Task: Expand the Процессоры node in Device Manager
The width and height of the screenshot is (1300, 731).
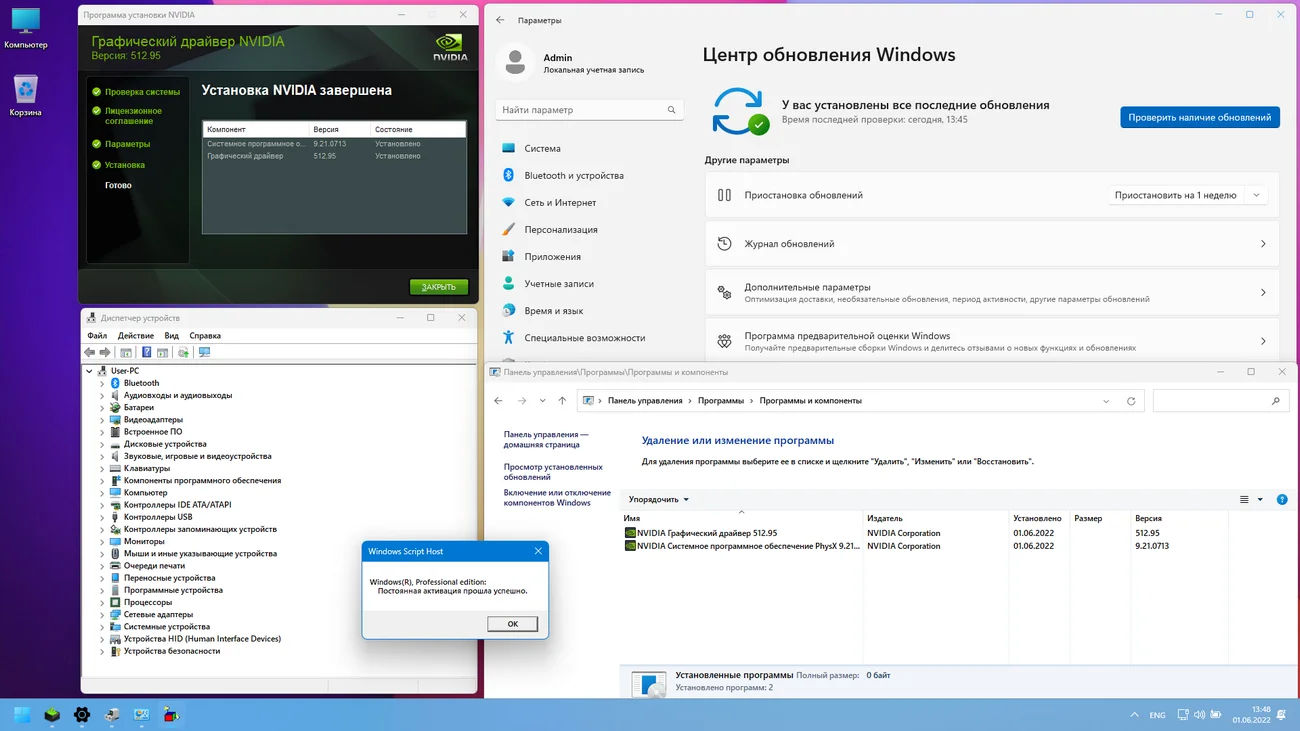Action: (x=102, y=602)
